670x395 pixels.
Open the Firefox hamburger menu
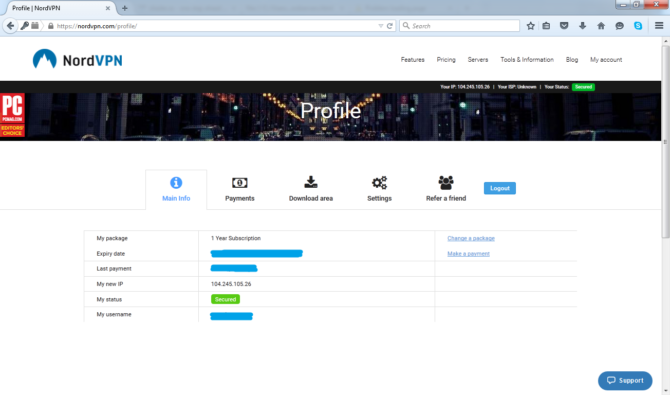659,26
